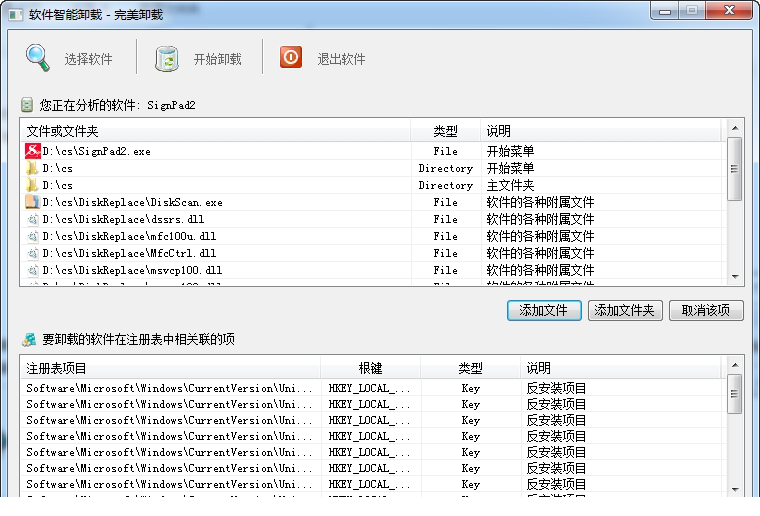Click the 取消该项 button

[x=706, y=311]
